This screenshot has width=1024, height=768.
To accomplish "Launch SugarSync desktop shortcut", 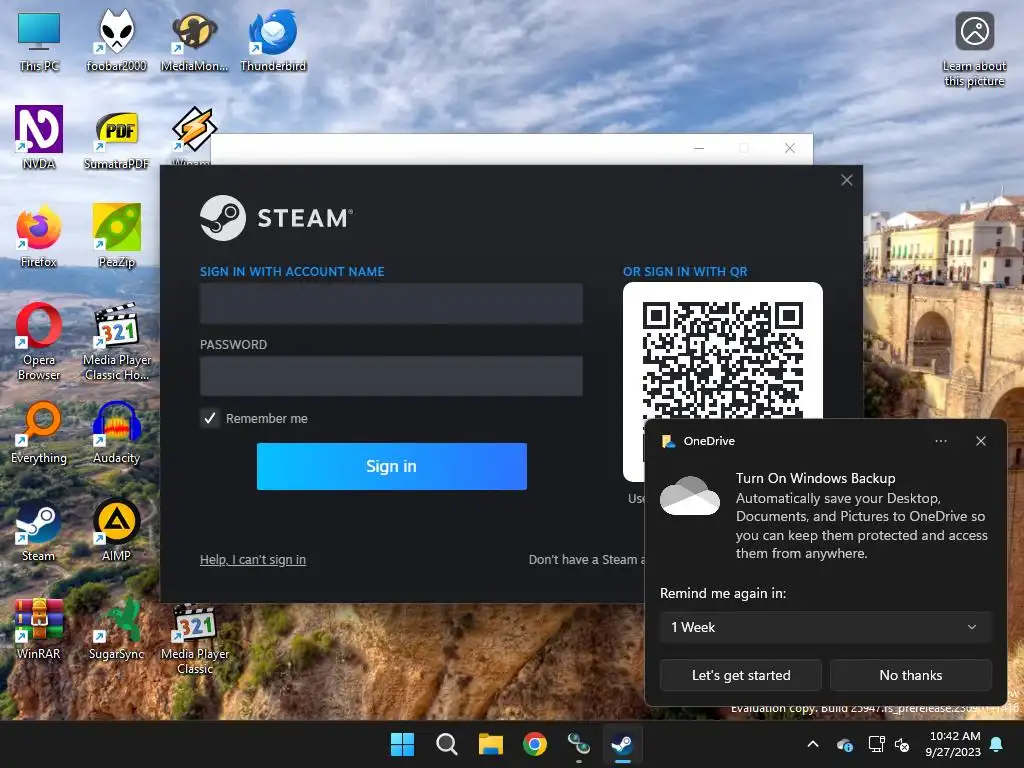I will pos(116,628).
